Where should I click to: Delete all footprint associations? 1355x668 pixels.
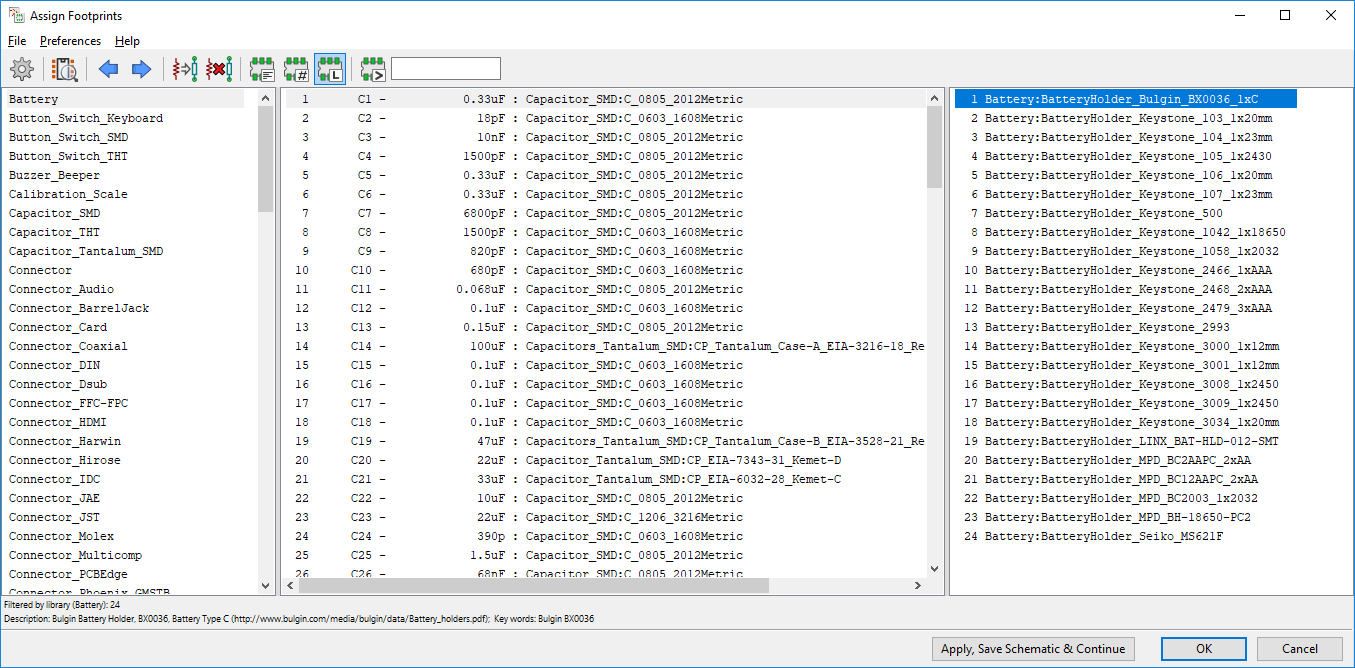[x=219, y=69]
